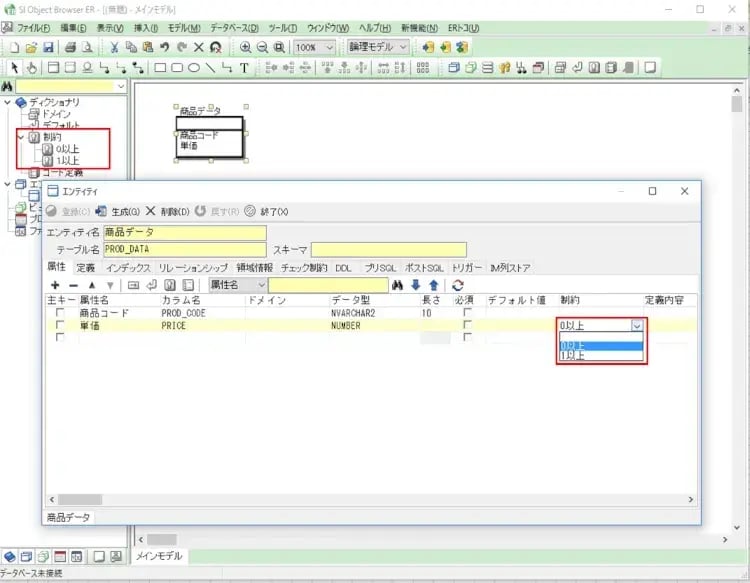Toggle 必須 checkbox for 商品コード row
The height and width of the screenshot is (583, 750).
[466, 313]
